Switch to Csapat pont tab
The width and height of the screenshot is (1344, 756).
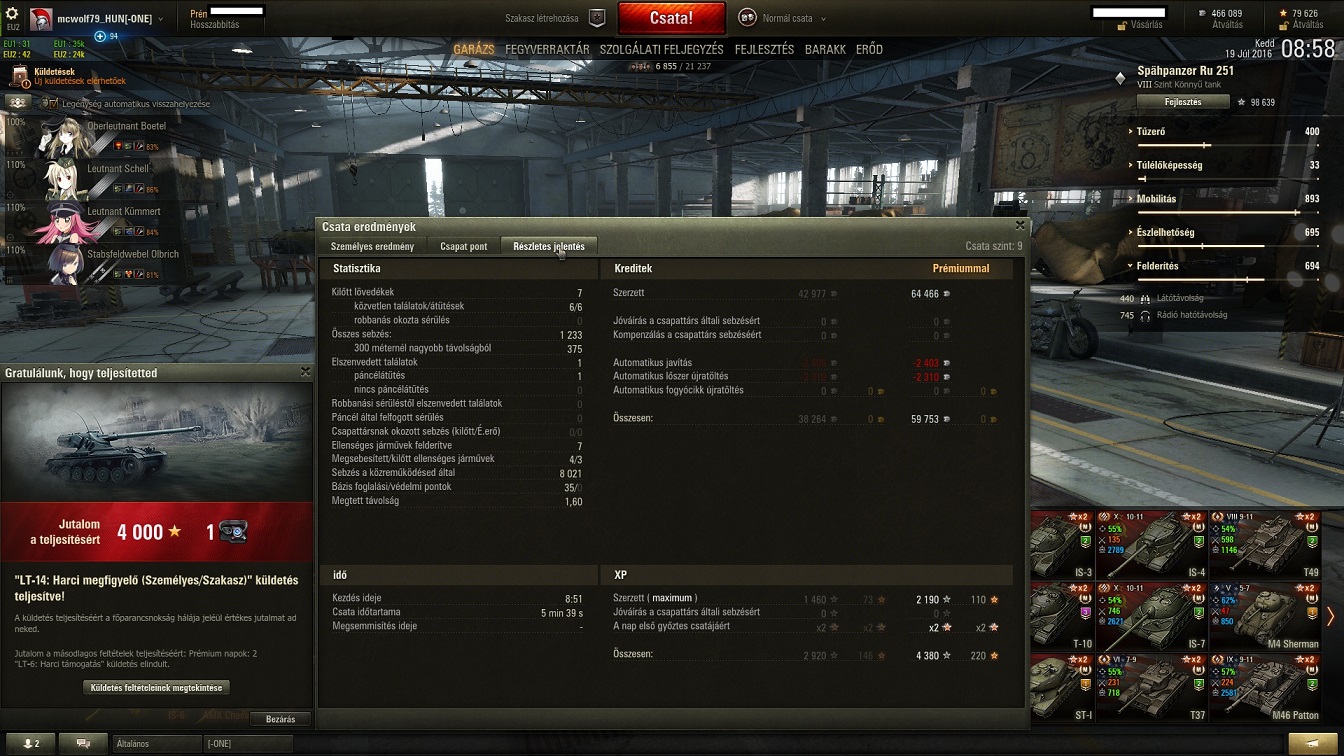pos(464,246)
